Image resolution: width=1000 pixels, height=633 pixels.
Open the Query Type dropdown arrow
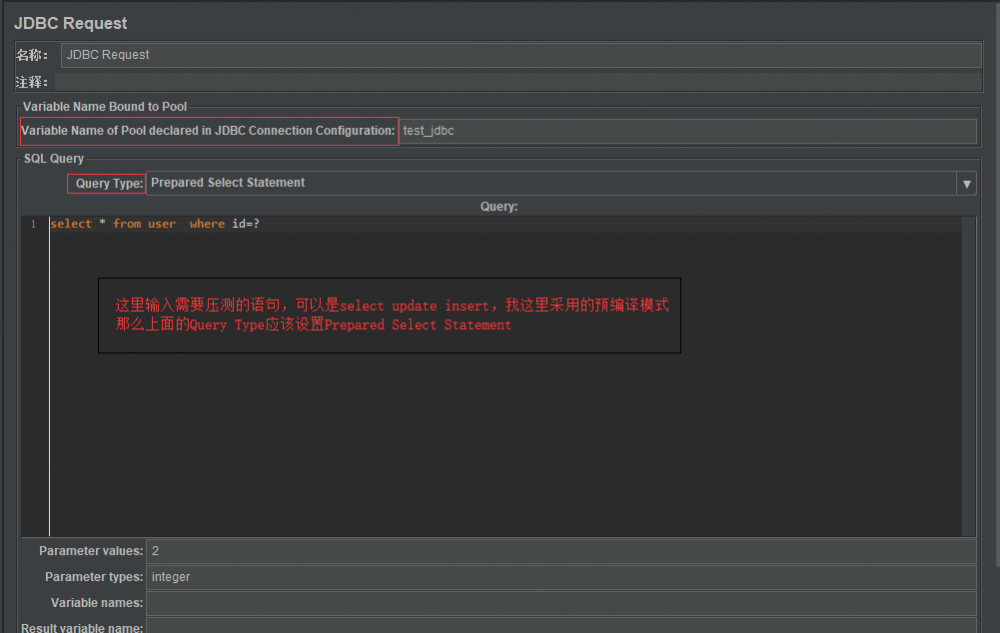(966, 184)
